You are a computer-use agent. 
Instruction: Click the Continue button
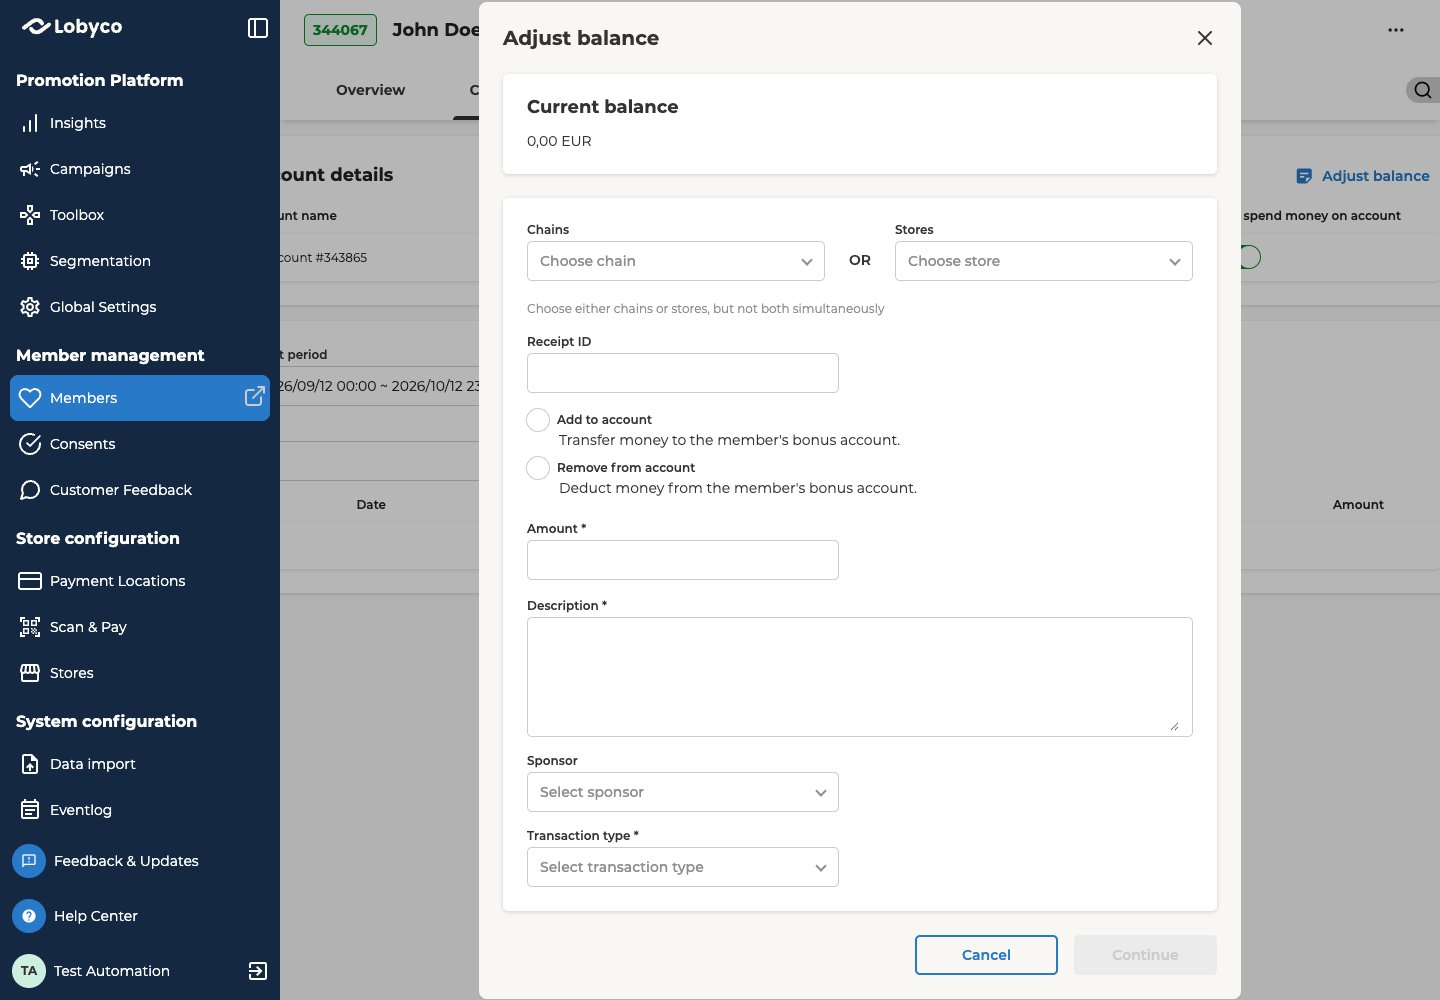click(x=1145, y=955)
